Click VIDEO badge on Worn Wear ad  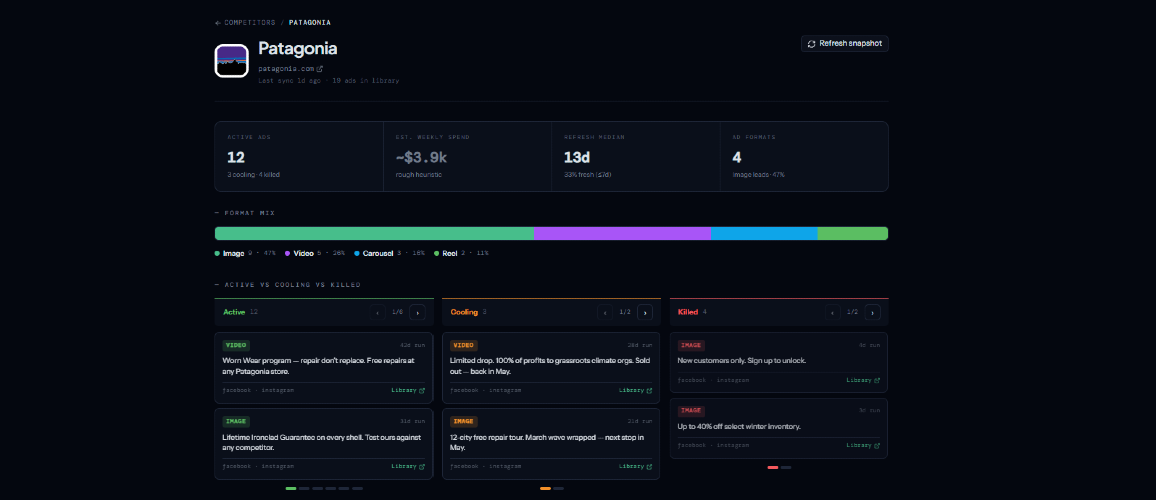[x=236, y=345]
